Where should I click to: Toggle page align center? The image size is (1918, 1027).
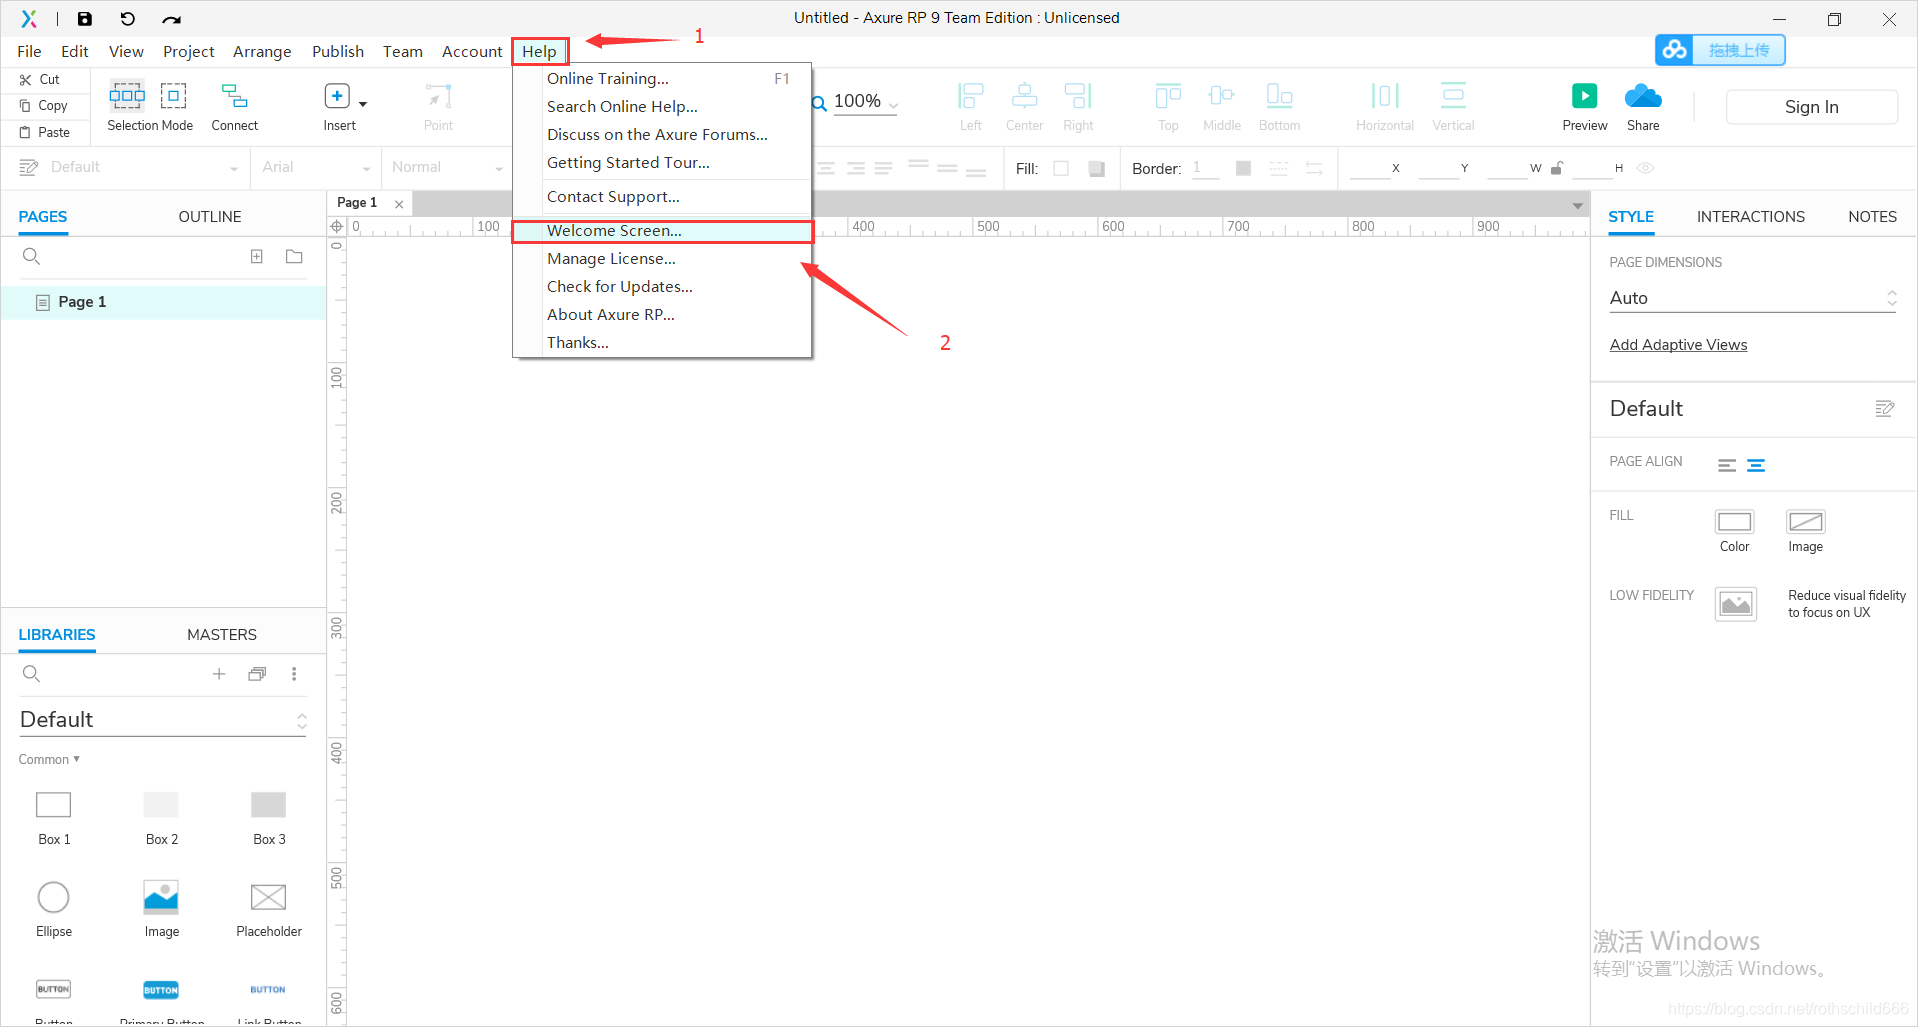tap(1756, 465)
